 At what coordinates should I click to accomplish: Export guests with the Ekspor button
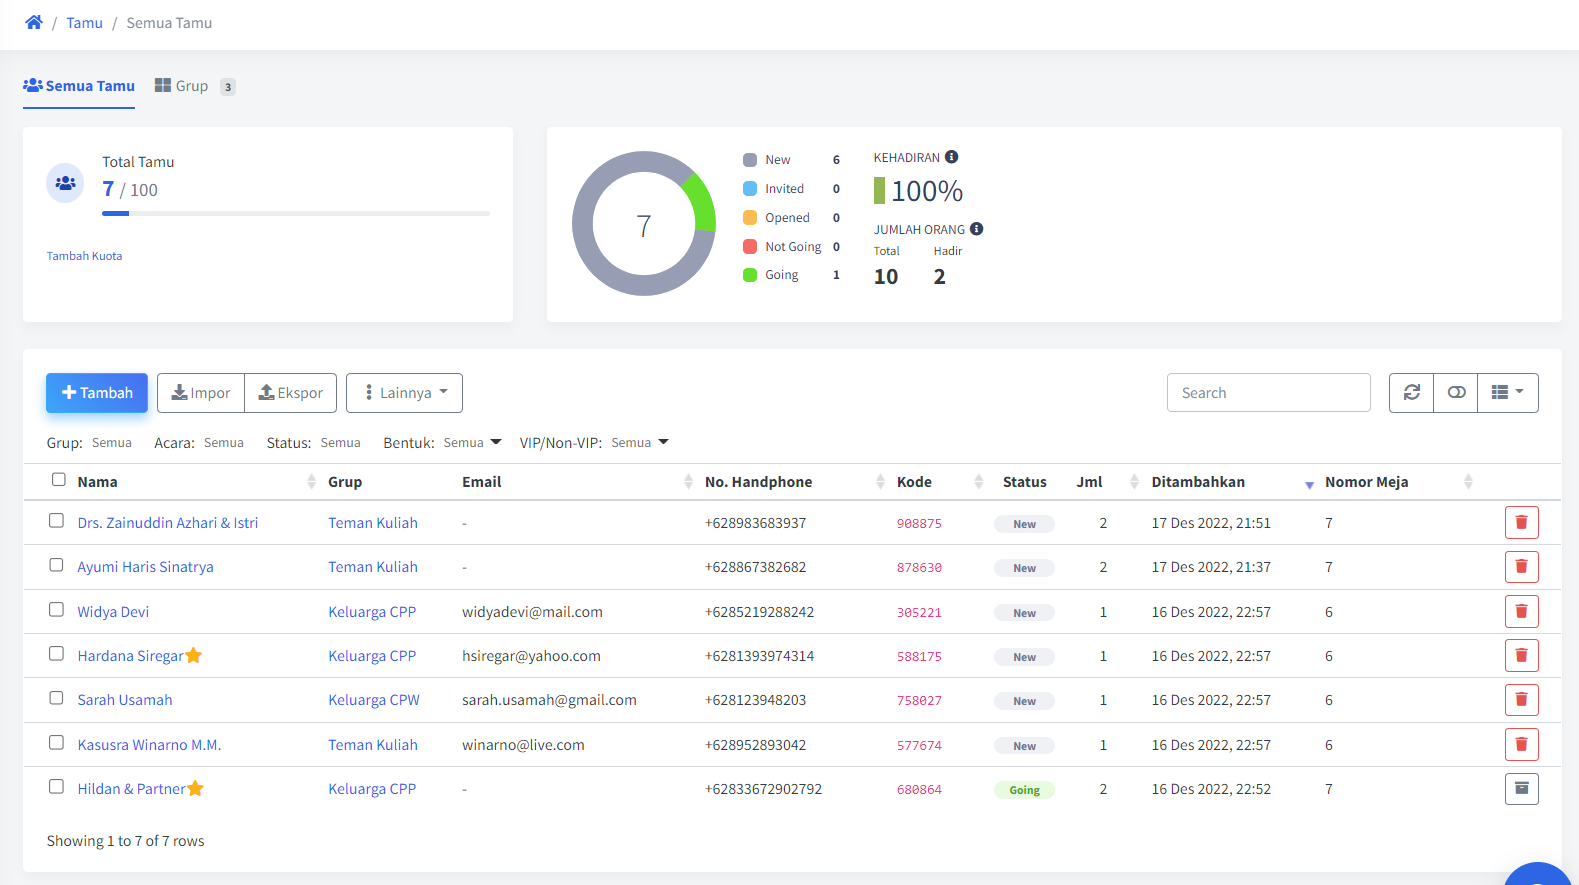[291, 393]
